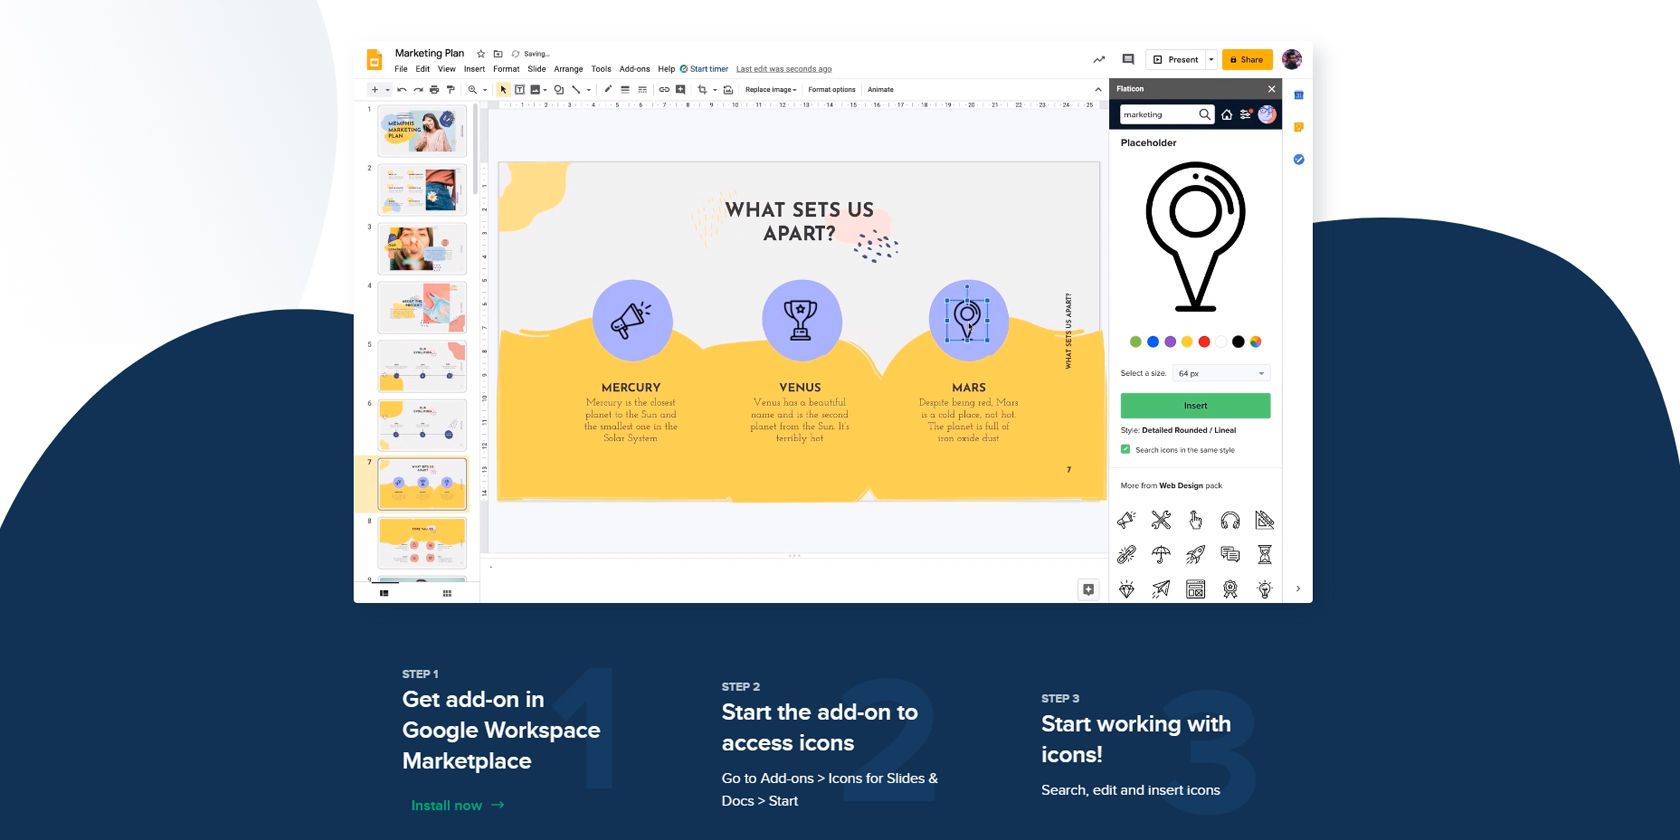The width and height of the screenshot is (1680, 840).
Task: Select the cursor (select) tool
Action: click(503, 90)
